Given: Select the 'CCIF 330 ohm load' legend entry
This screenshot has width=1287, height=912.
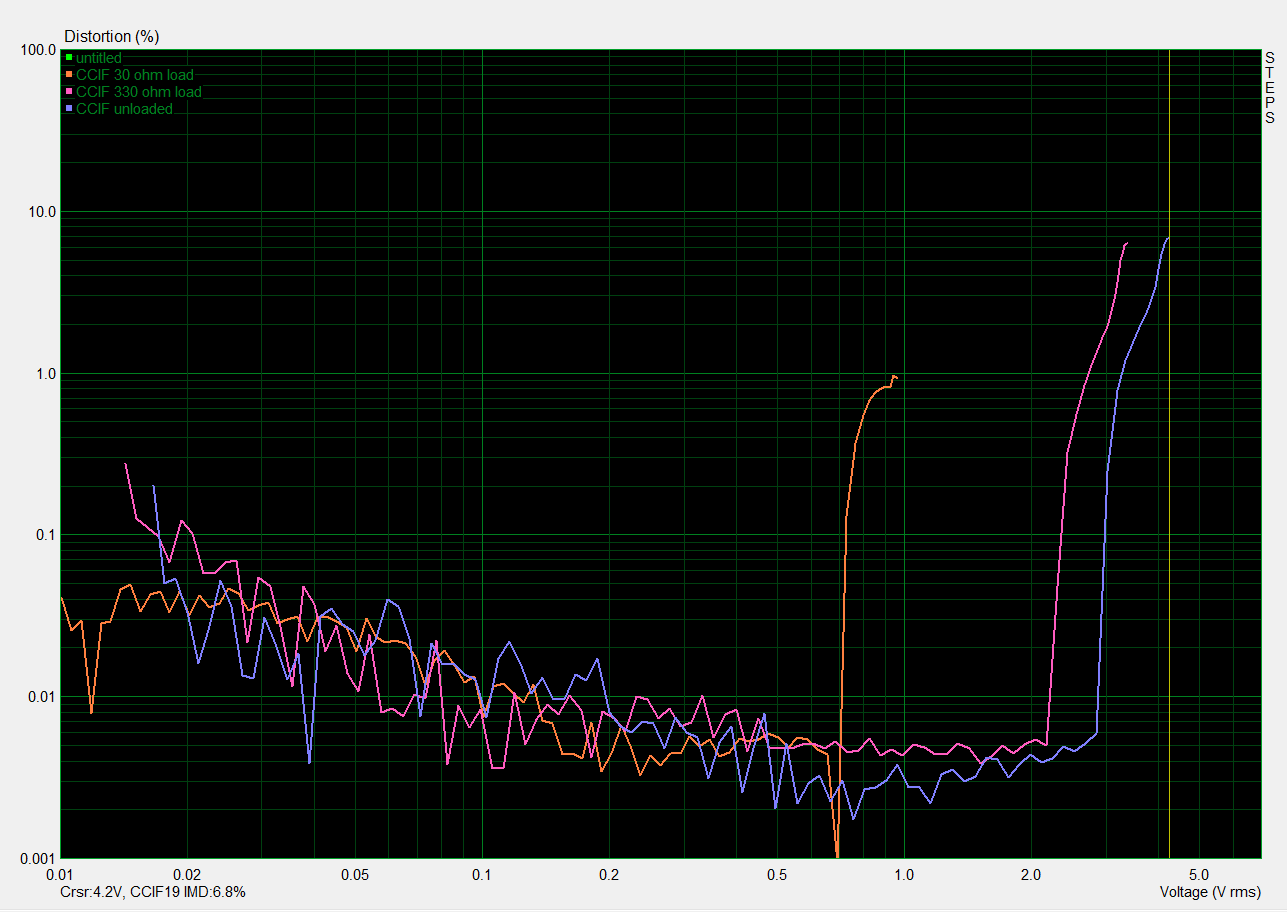Looking at the screenshot, I should point(138,92).
